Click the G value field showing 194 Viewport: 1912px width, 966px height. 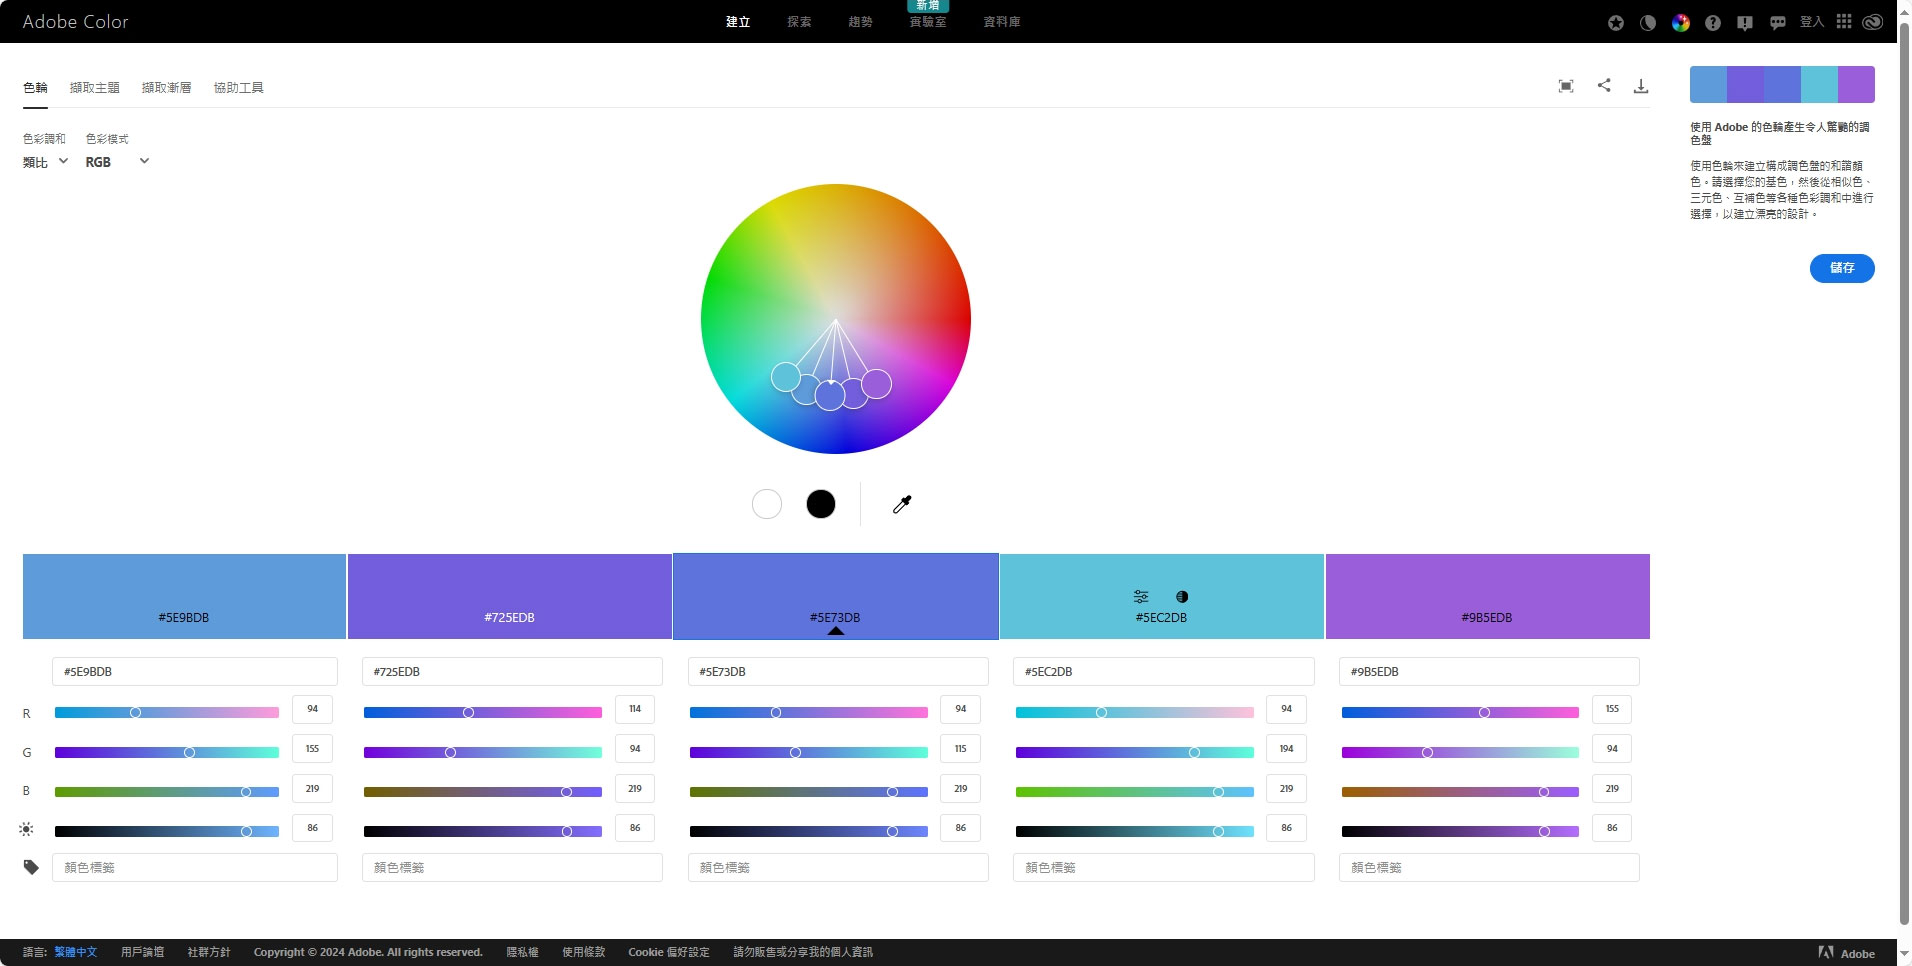[1286, 749]
